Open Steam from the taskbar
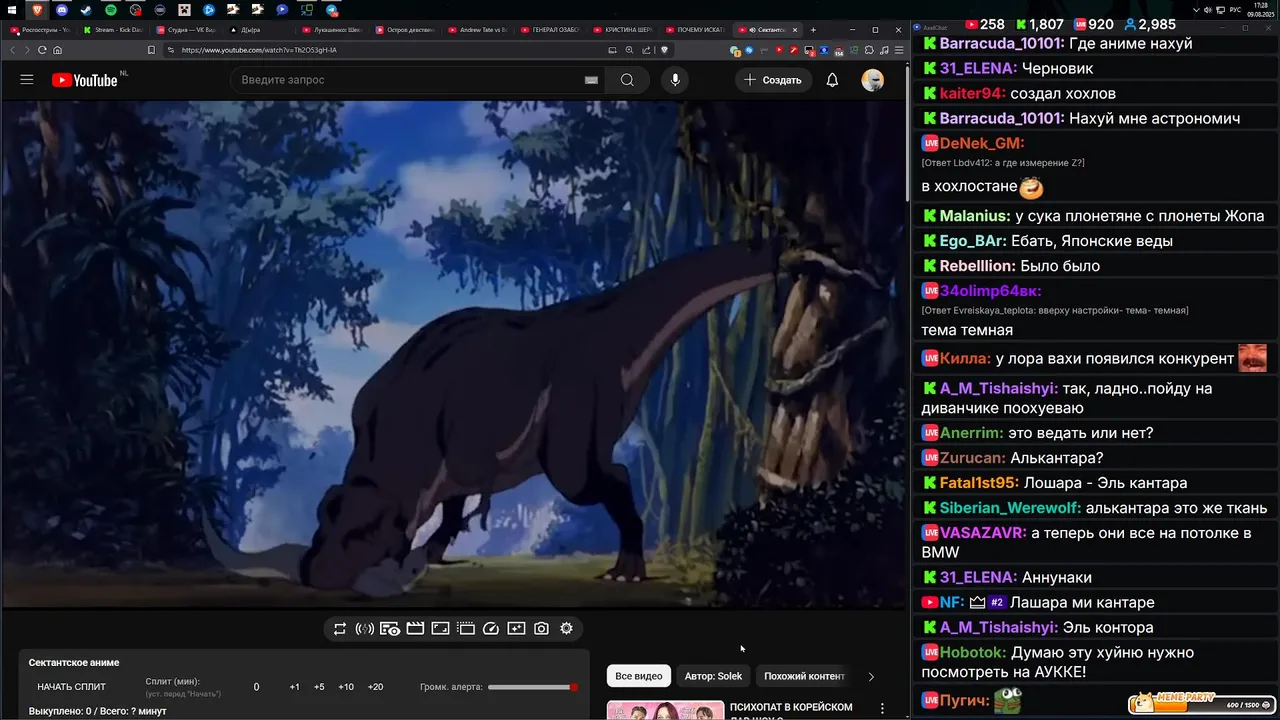 pyautogui.click(x=86, y=10)
